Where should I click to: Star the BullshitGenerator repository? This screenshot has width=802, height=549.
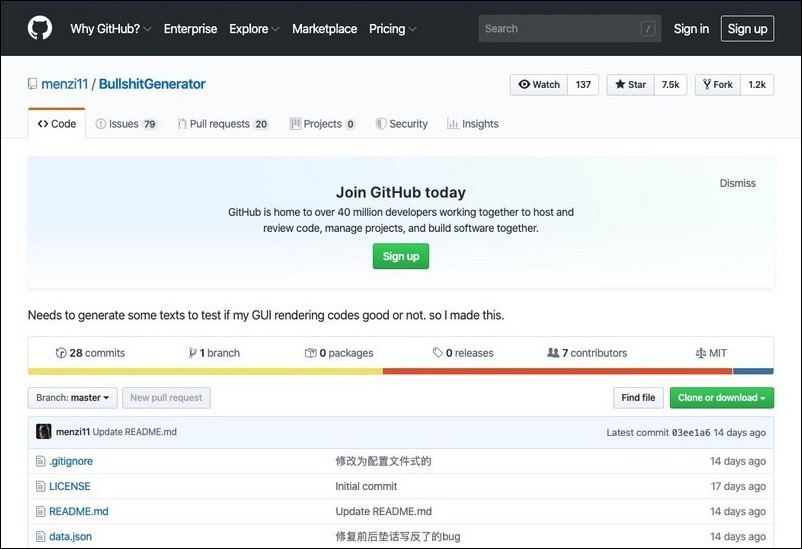[630, 85]
